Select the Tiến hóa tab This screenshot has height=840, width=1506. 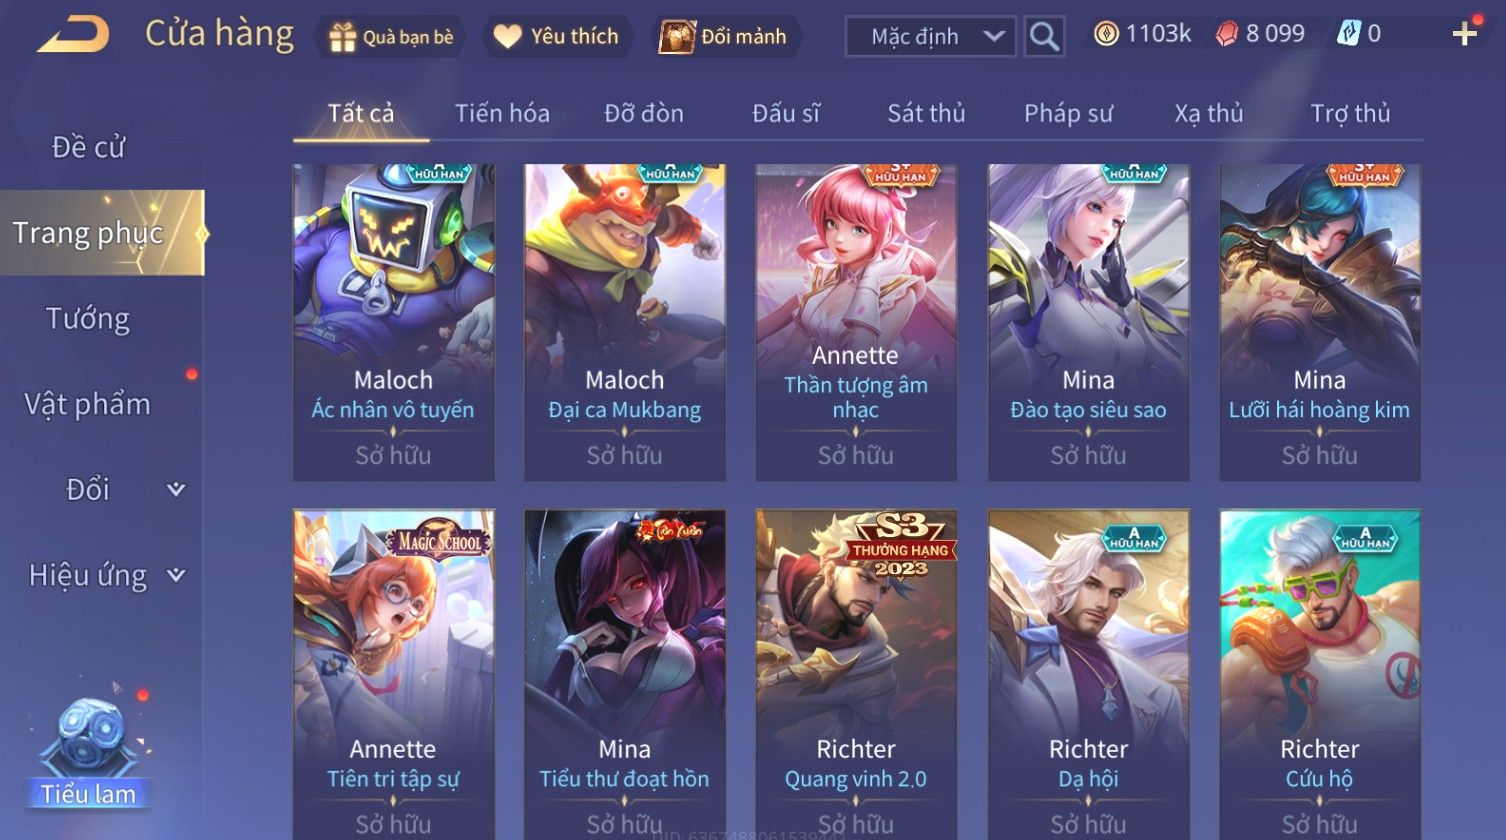coord(502,113)
